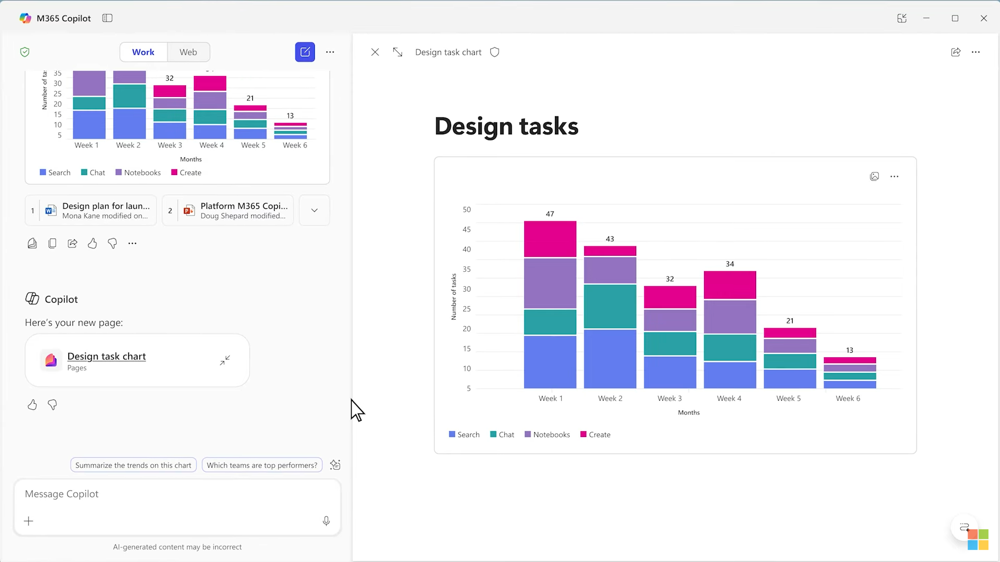This screenshot has width=1000, height=562.
Task: Open the chart's three-dot options menu
Action: click(894, 176)
